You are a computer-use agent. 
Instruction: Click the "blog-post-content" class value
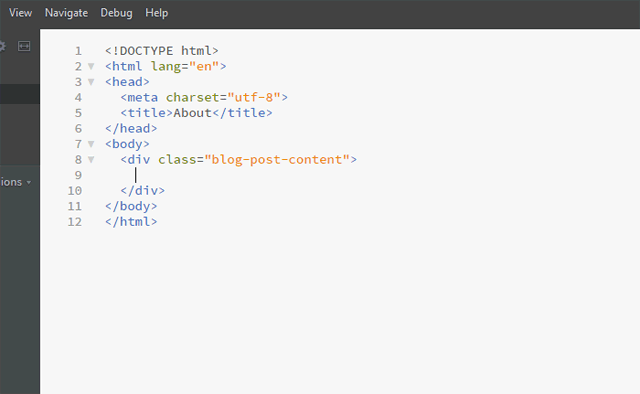[x=277, y=159]
